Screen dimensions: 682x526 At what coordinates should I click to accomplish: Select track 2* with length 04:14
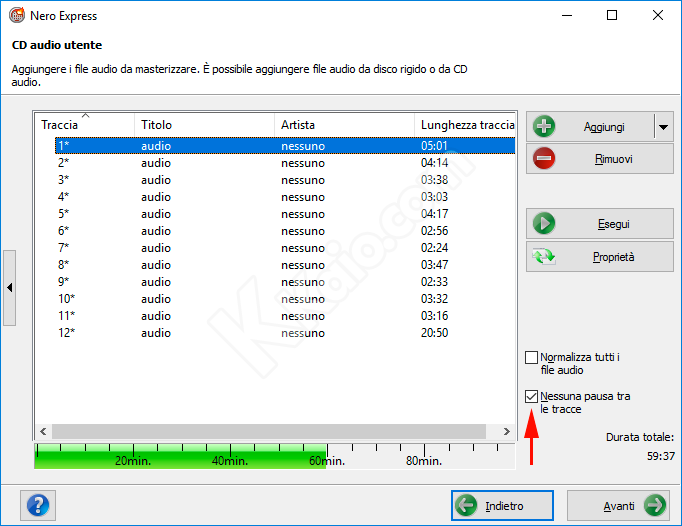tap(285, 163)
